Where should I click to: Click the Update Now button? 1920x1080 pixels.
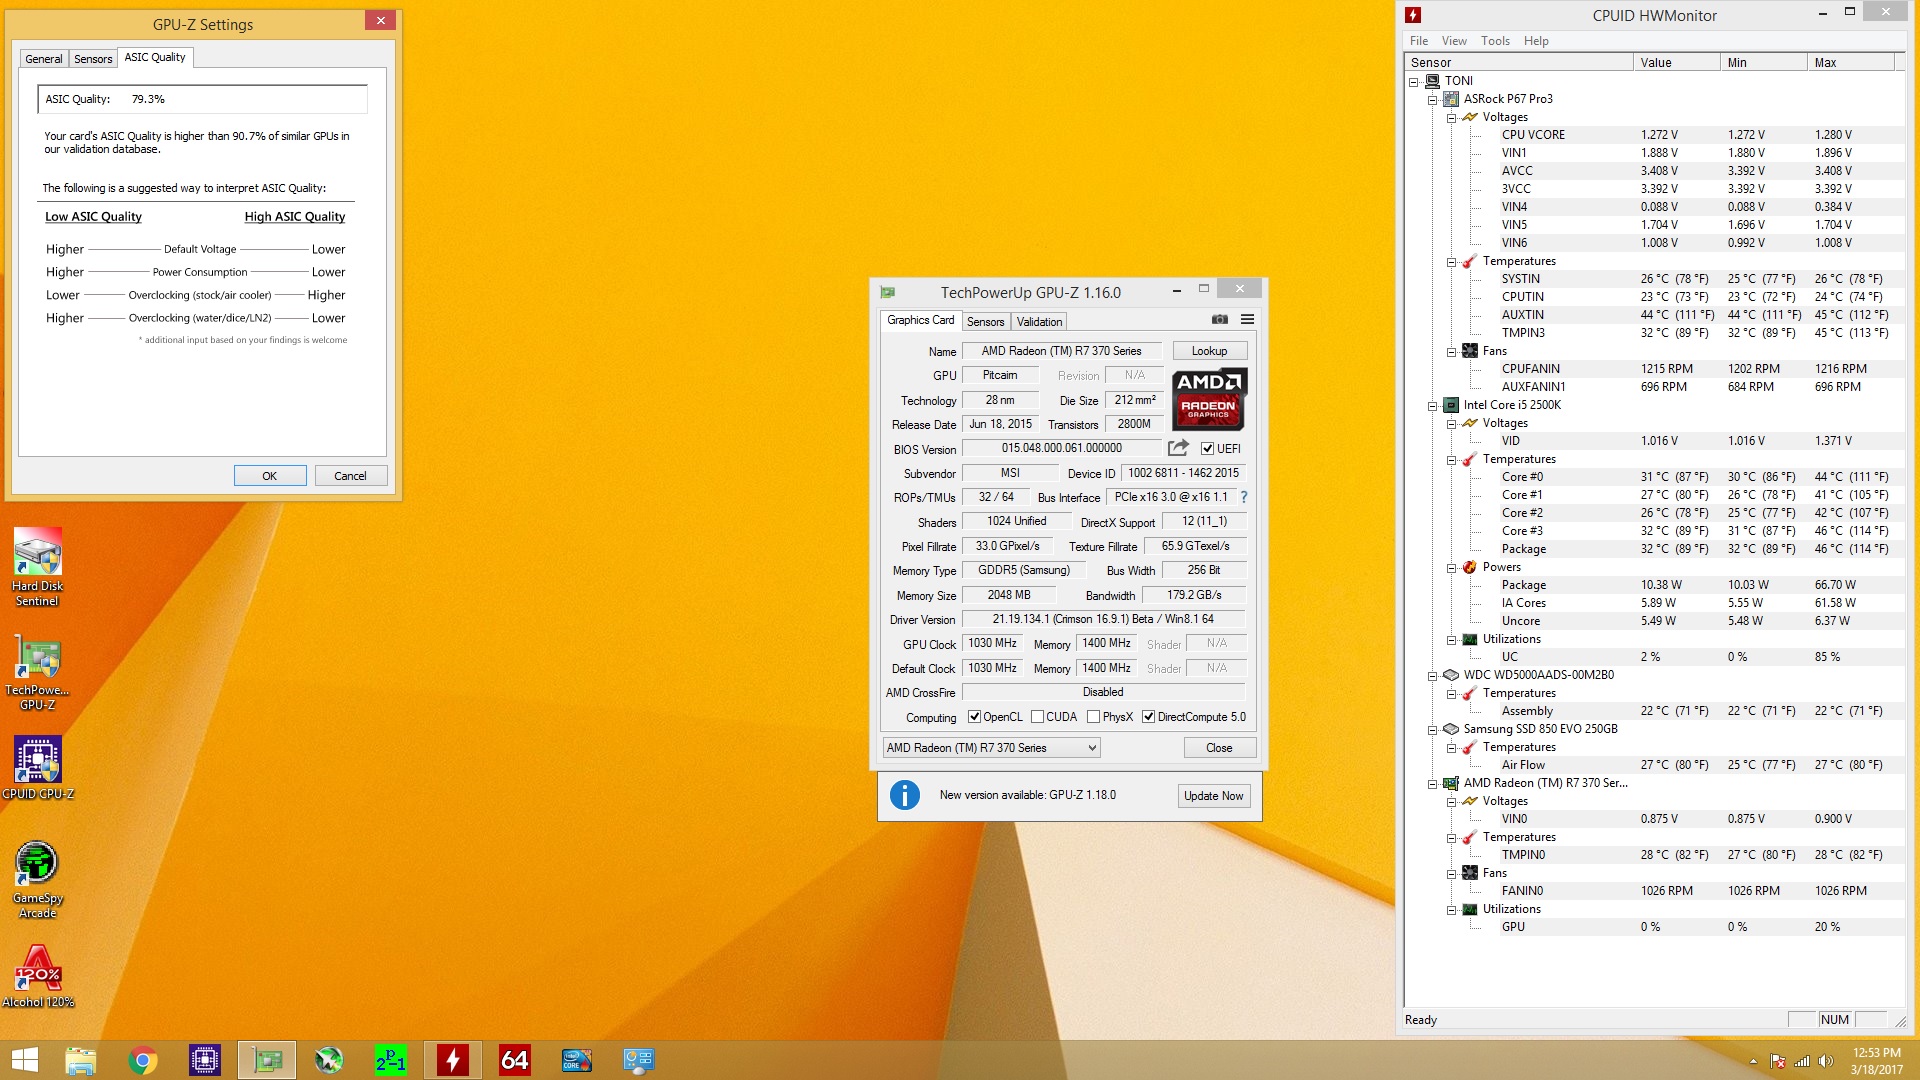[x=1213, y=796]
